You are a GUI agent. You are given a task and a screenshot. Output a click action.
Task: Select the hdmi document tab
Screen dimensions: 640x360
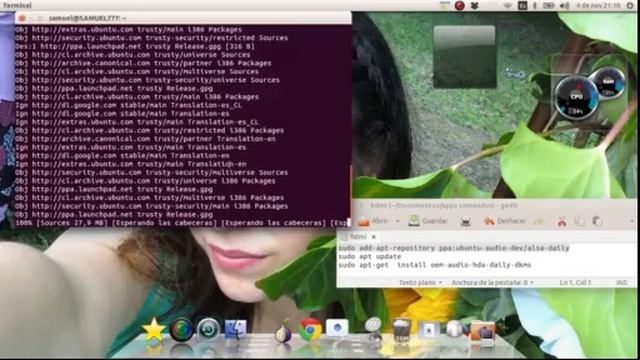(358, 237)
